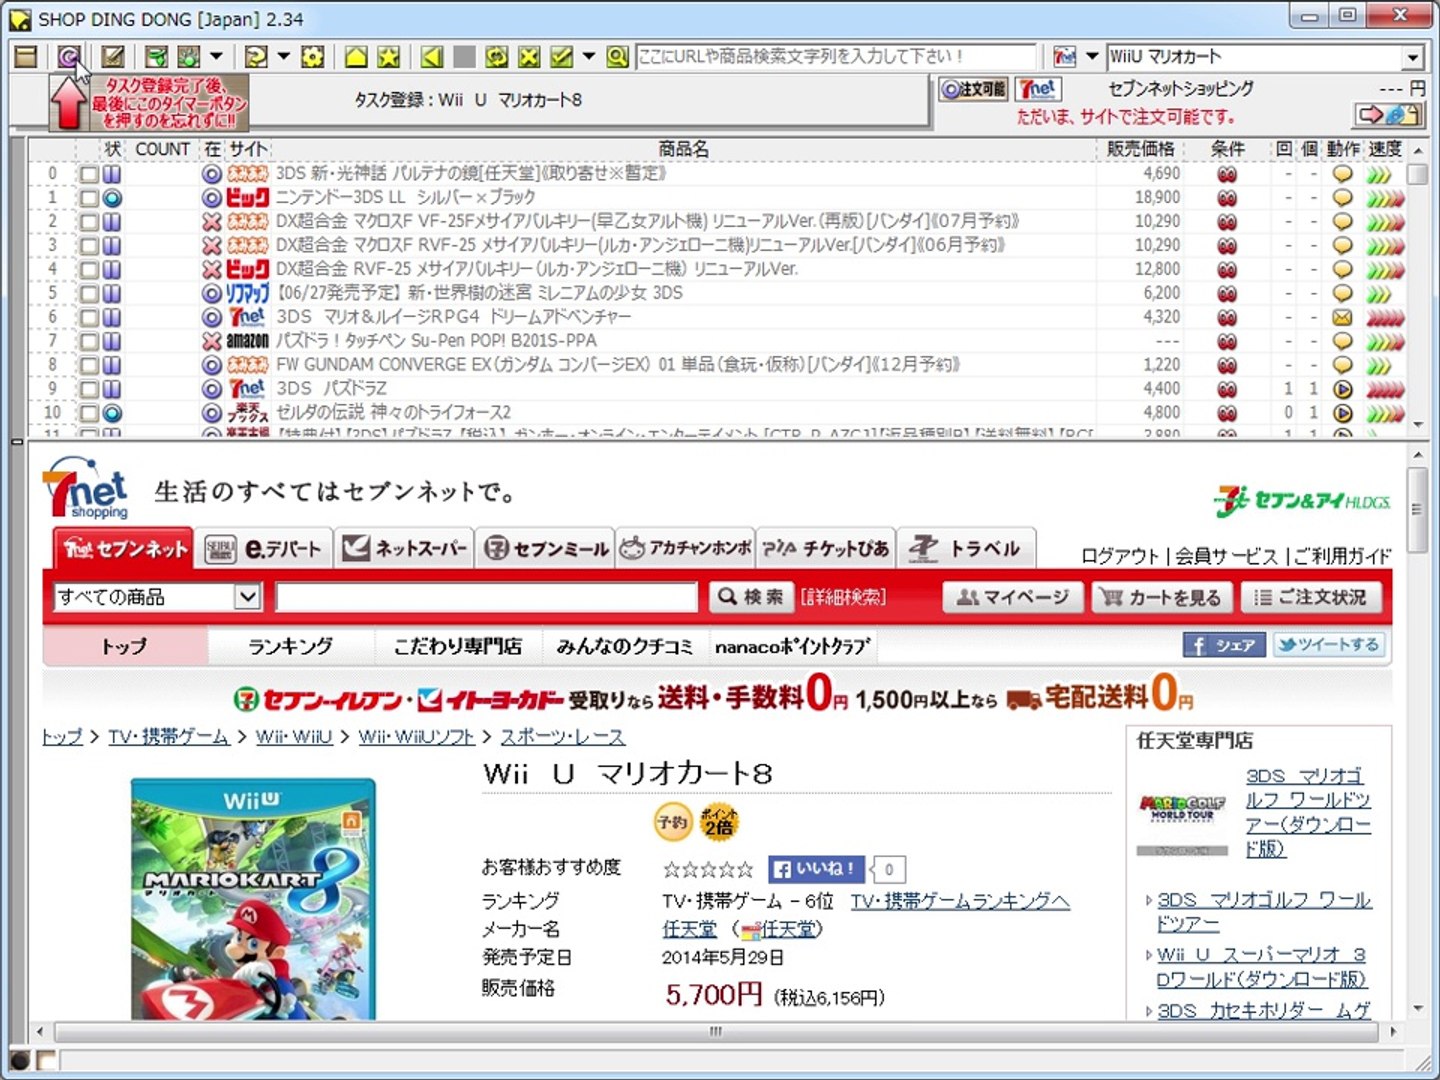Image resolution: width=1440 pixels, height=1080 pixels.
Task: Tick checkbox for FW GUNDAM CONVERGE row
Action: [89, 366]
